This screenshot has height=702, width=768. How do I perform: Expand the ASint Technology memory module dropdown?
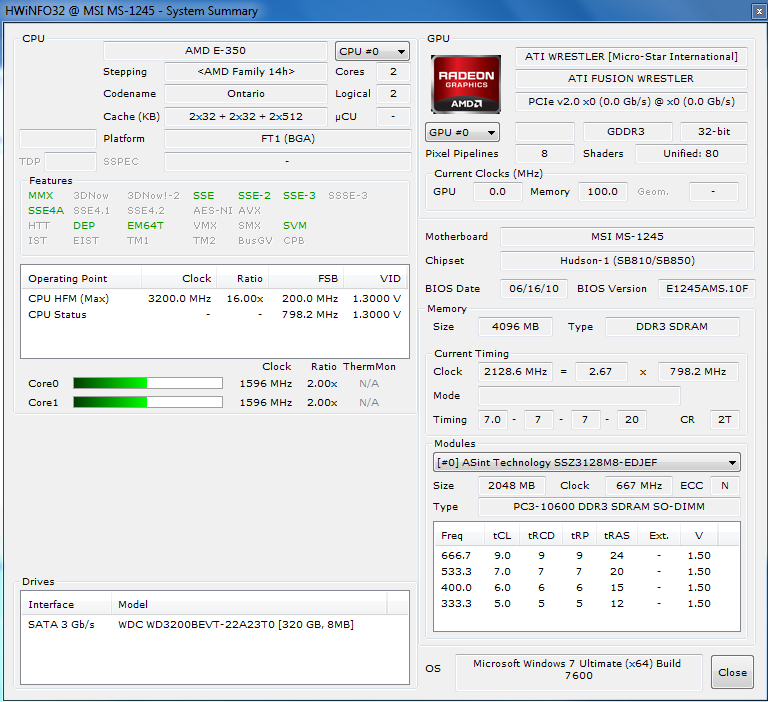point(586,462)
